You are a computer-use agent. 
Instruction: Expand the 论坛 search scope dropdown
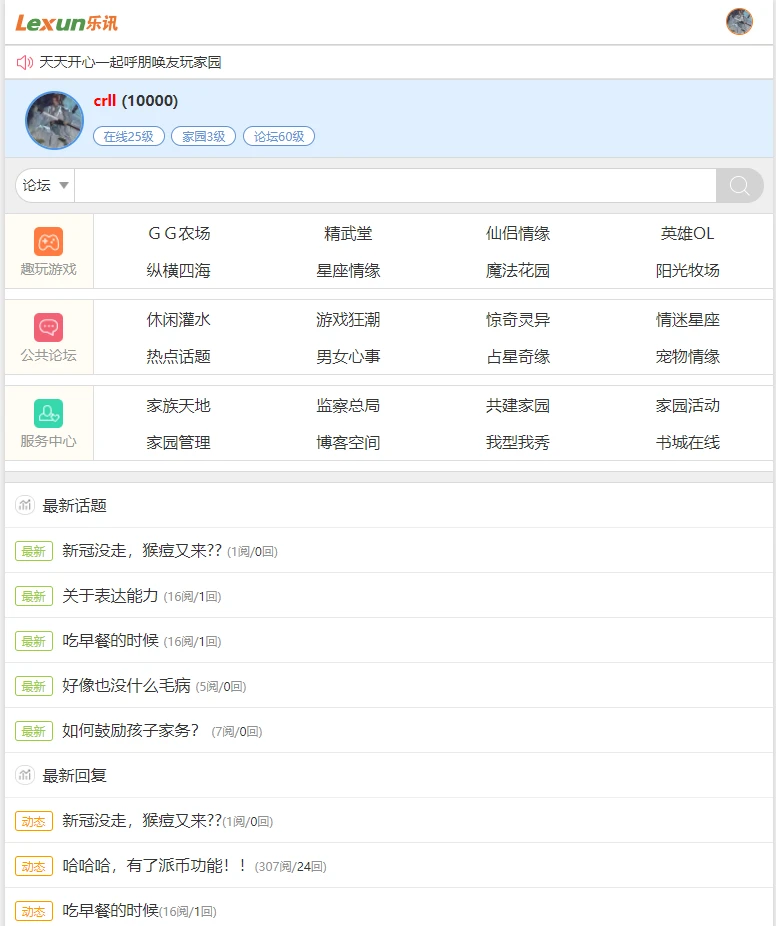pos(45,185)
